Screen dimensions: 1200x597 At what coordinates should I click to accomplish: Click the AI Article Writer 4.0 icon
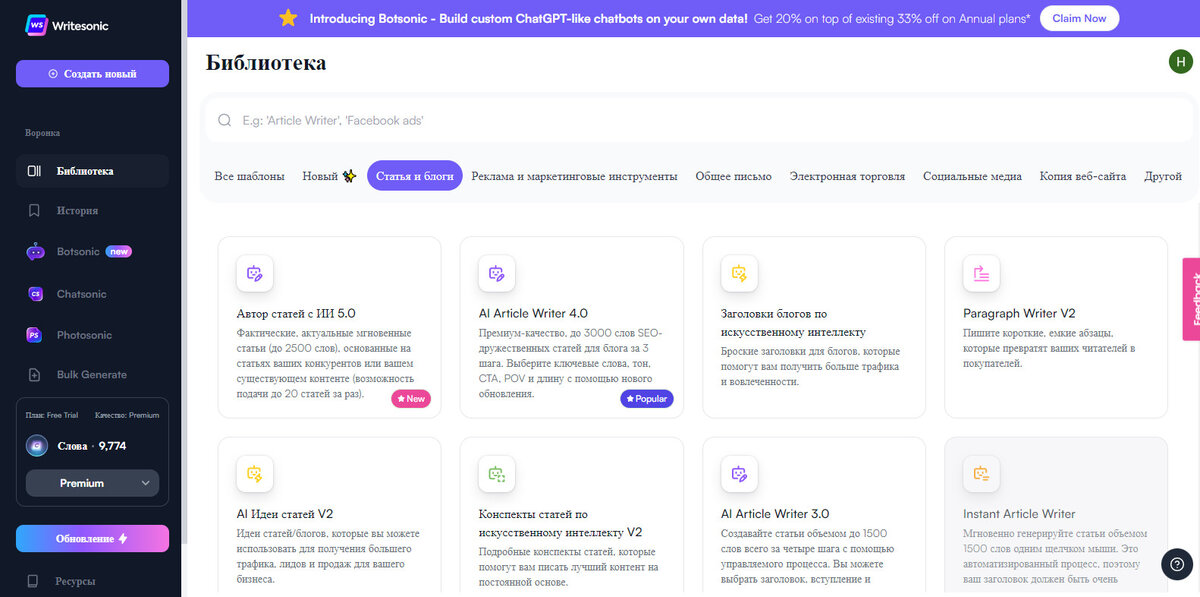pyautogui.click(x=497, y=273)
